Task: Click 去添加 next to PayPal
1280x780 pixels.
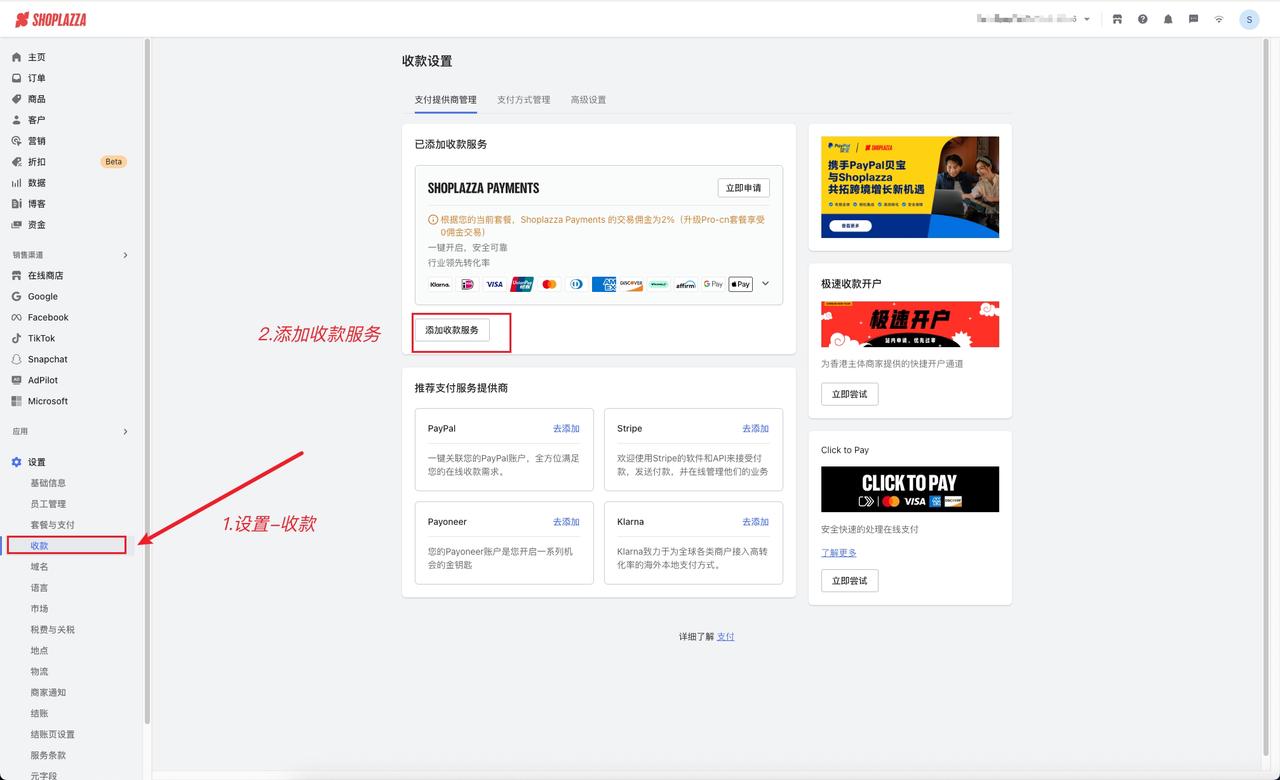Action: pos(566,428)
